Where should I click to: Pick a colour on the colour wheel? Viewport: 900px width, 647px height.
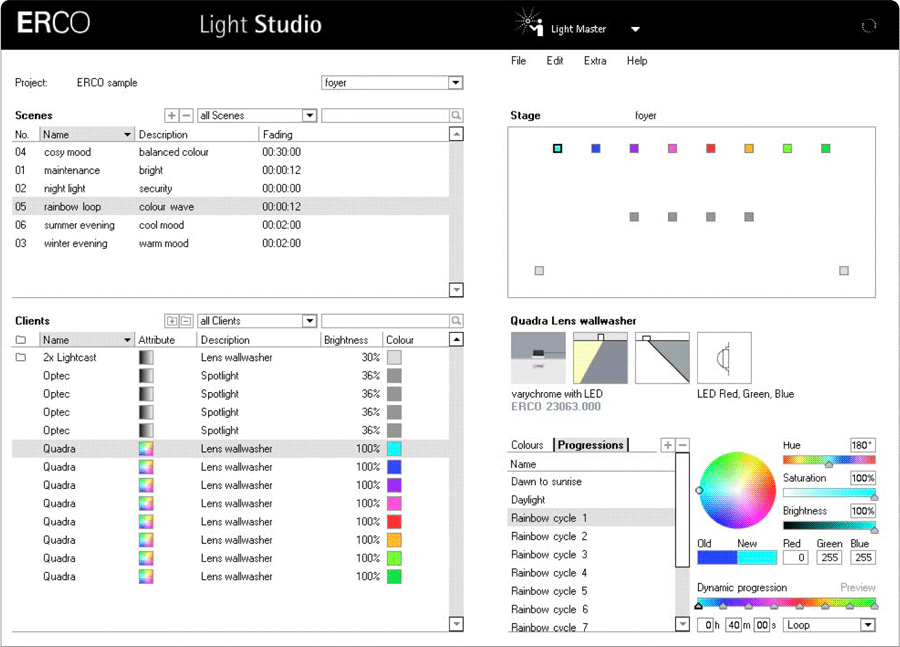point(738,490)
